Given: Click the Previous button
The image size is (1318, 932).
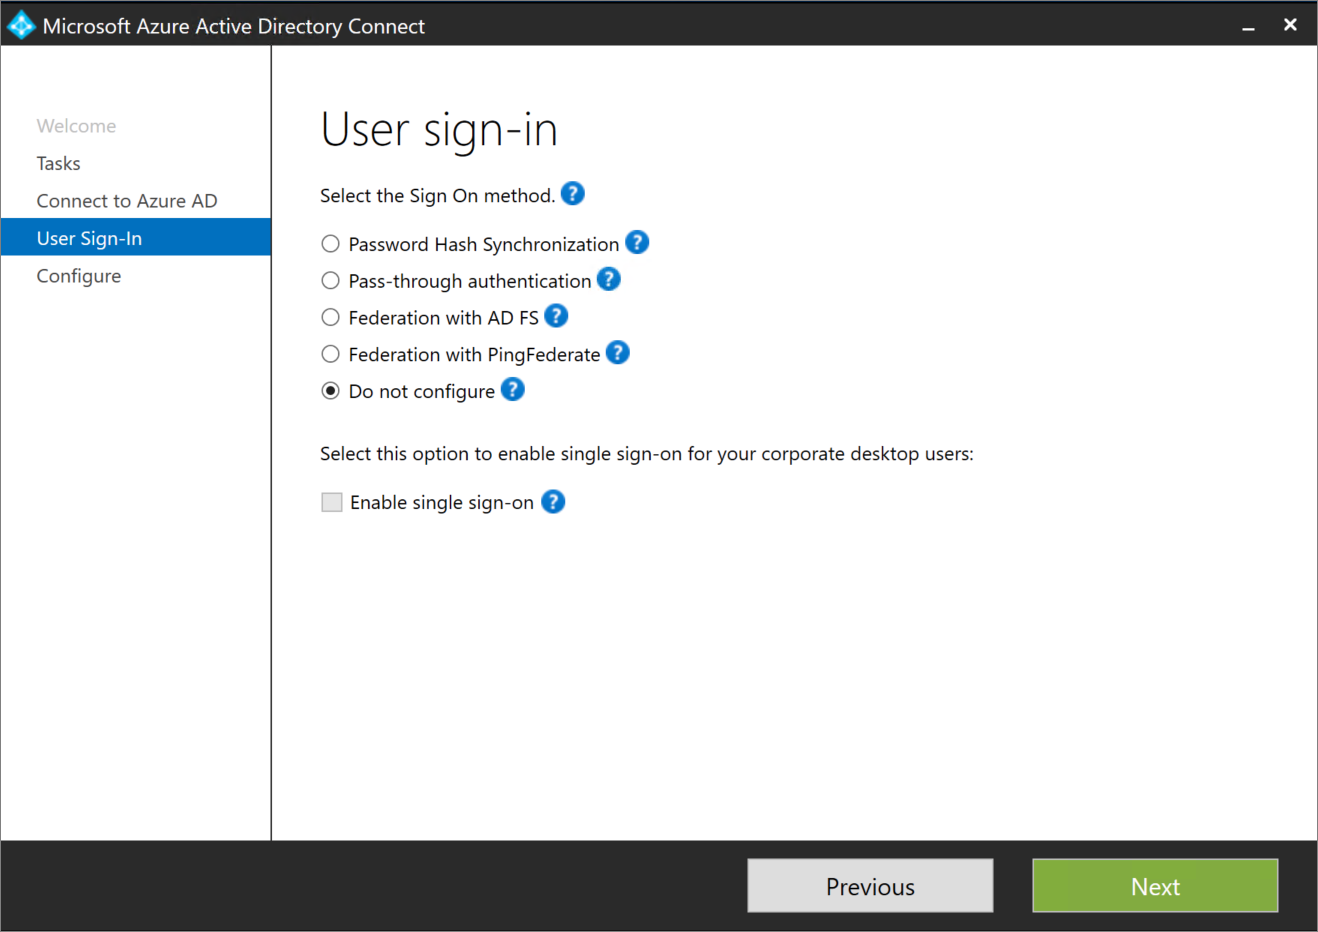Looking at the screenshot, I should [869, 885].
